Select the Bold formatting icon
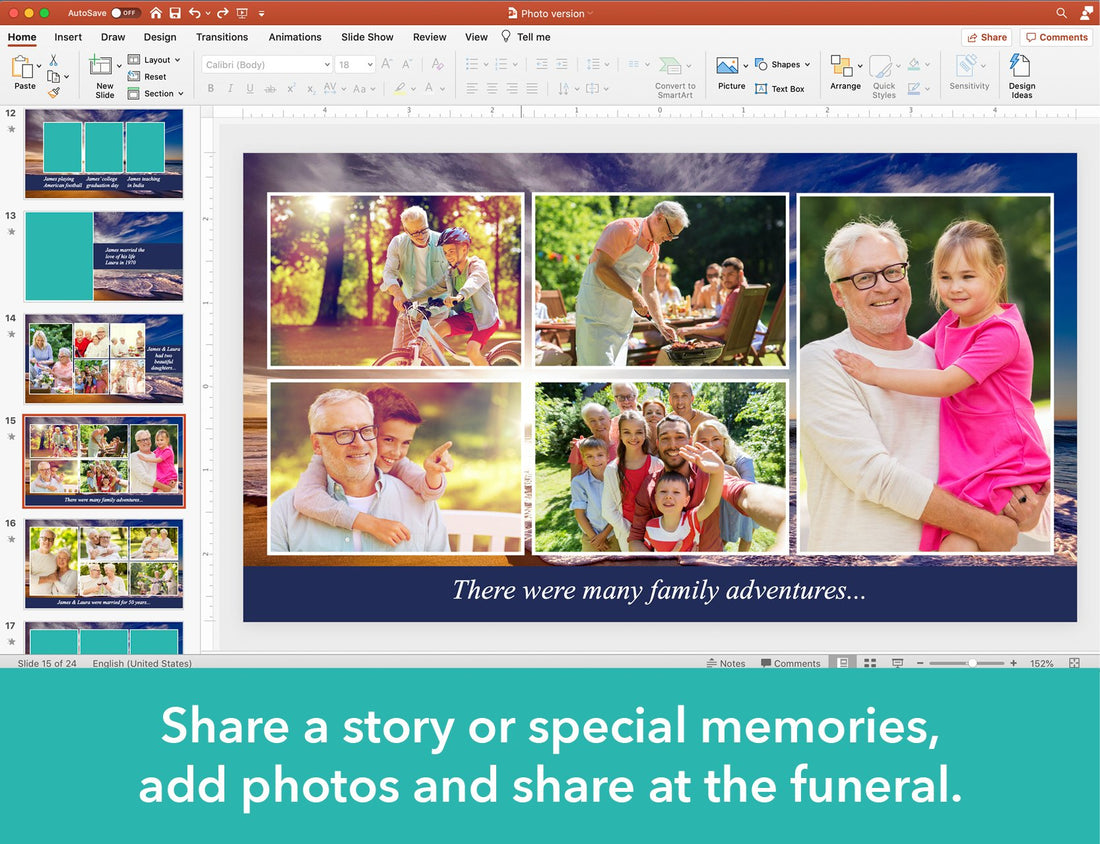 (x=211, y=88)
